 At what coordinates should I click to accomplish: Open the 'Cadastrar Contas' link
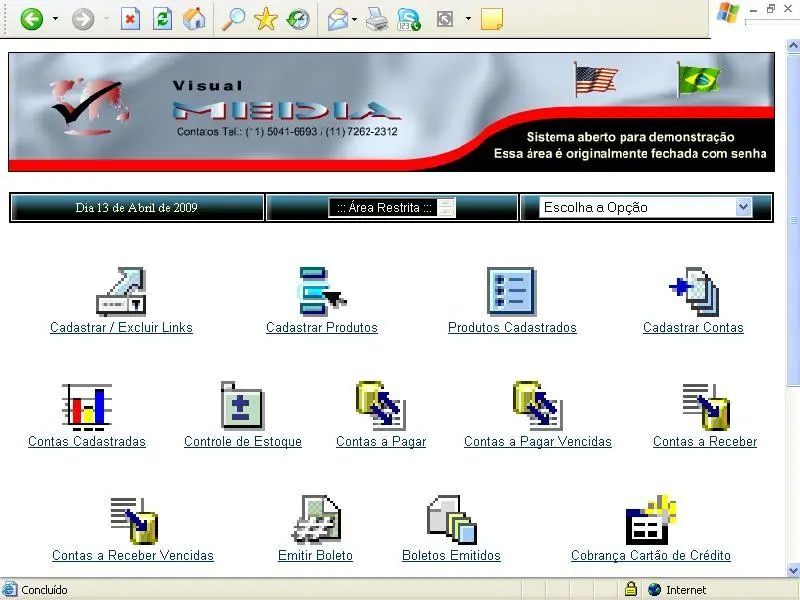coord(693,328)
